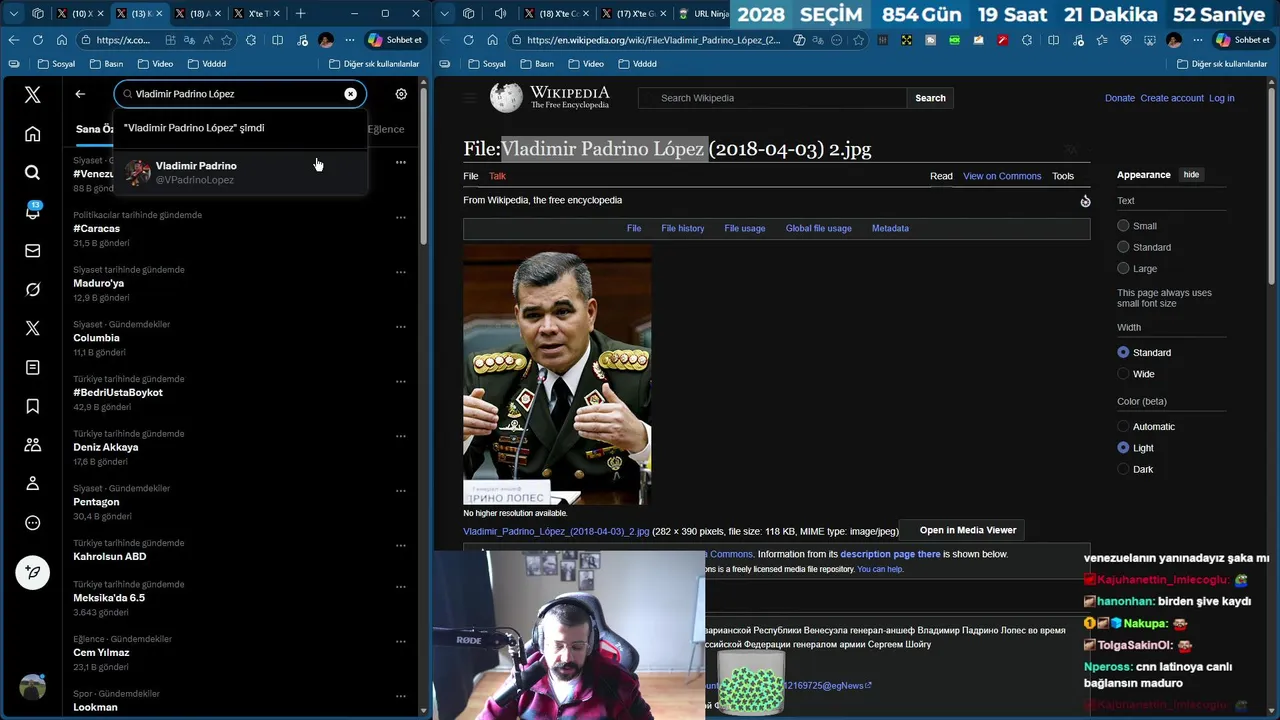Screen dimensions: 1280x720
Task: Toggle split screen icon in the x.com window toolbar
Action: pyautogui.click(x=276, y=40)
